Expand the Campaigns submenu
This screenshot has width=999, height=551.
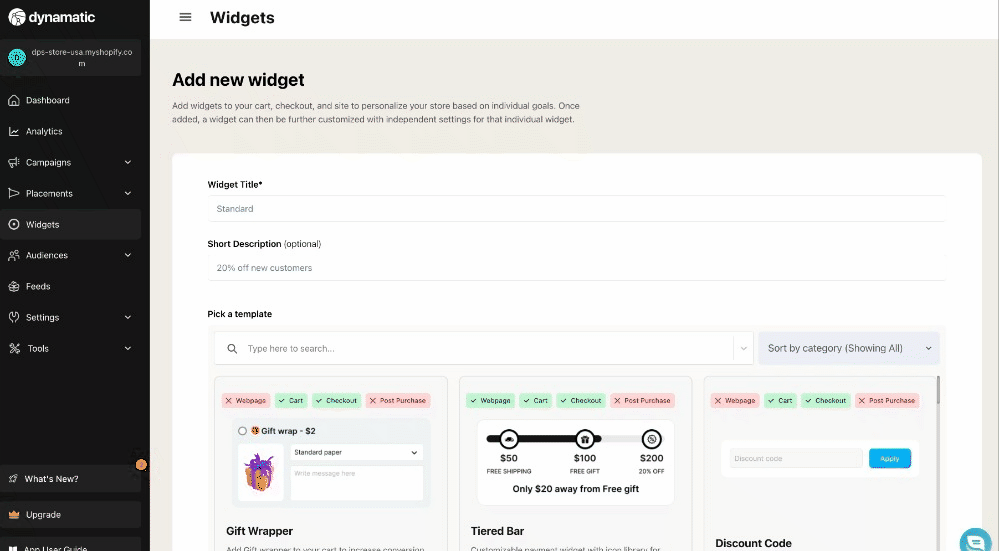coord(127,162)
